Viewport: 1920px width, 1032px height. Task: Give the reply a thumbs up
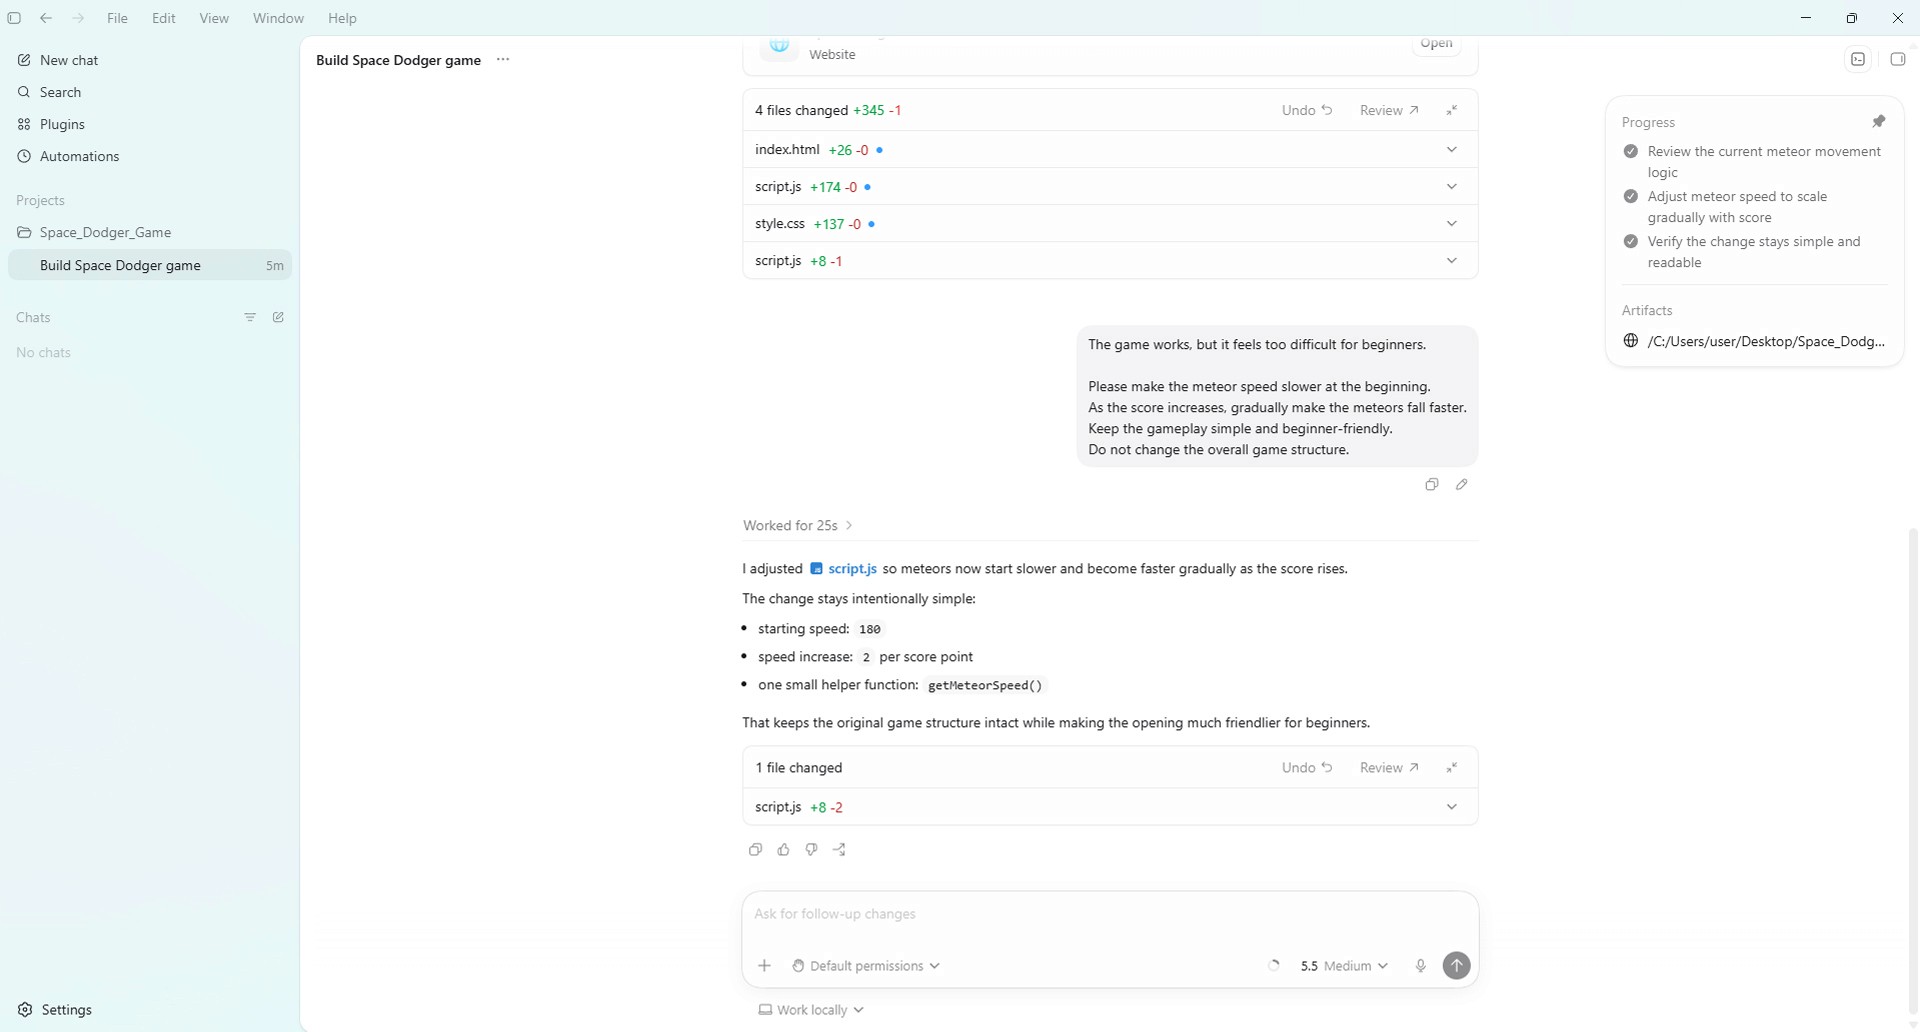click(783, 850)
